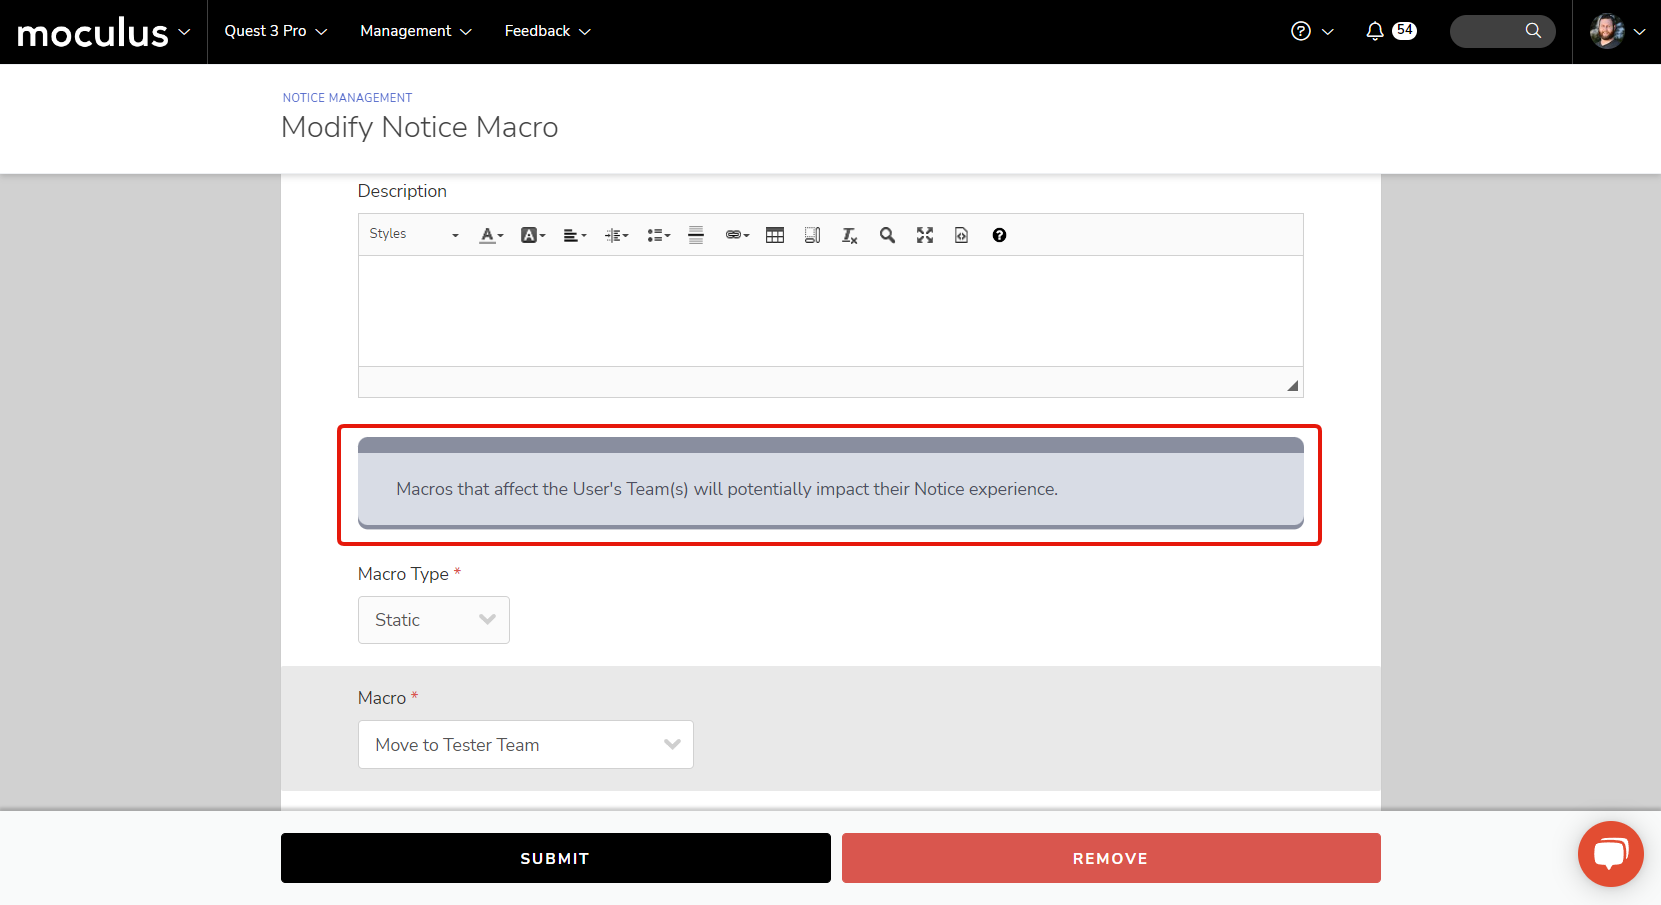Click the Submit button

point(555,858)
